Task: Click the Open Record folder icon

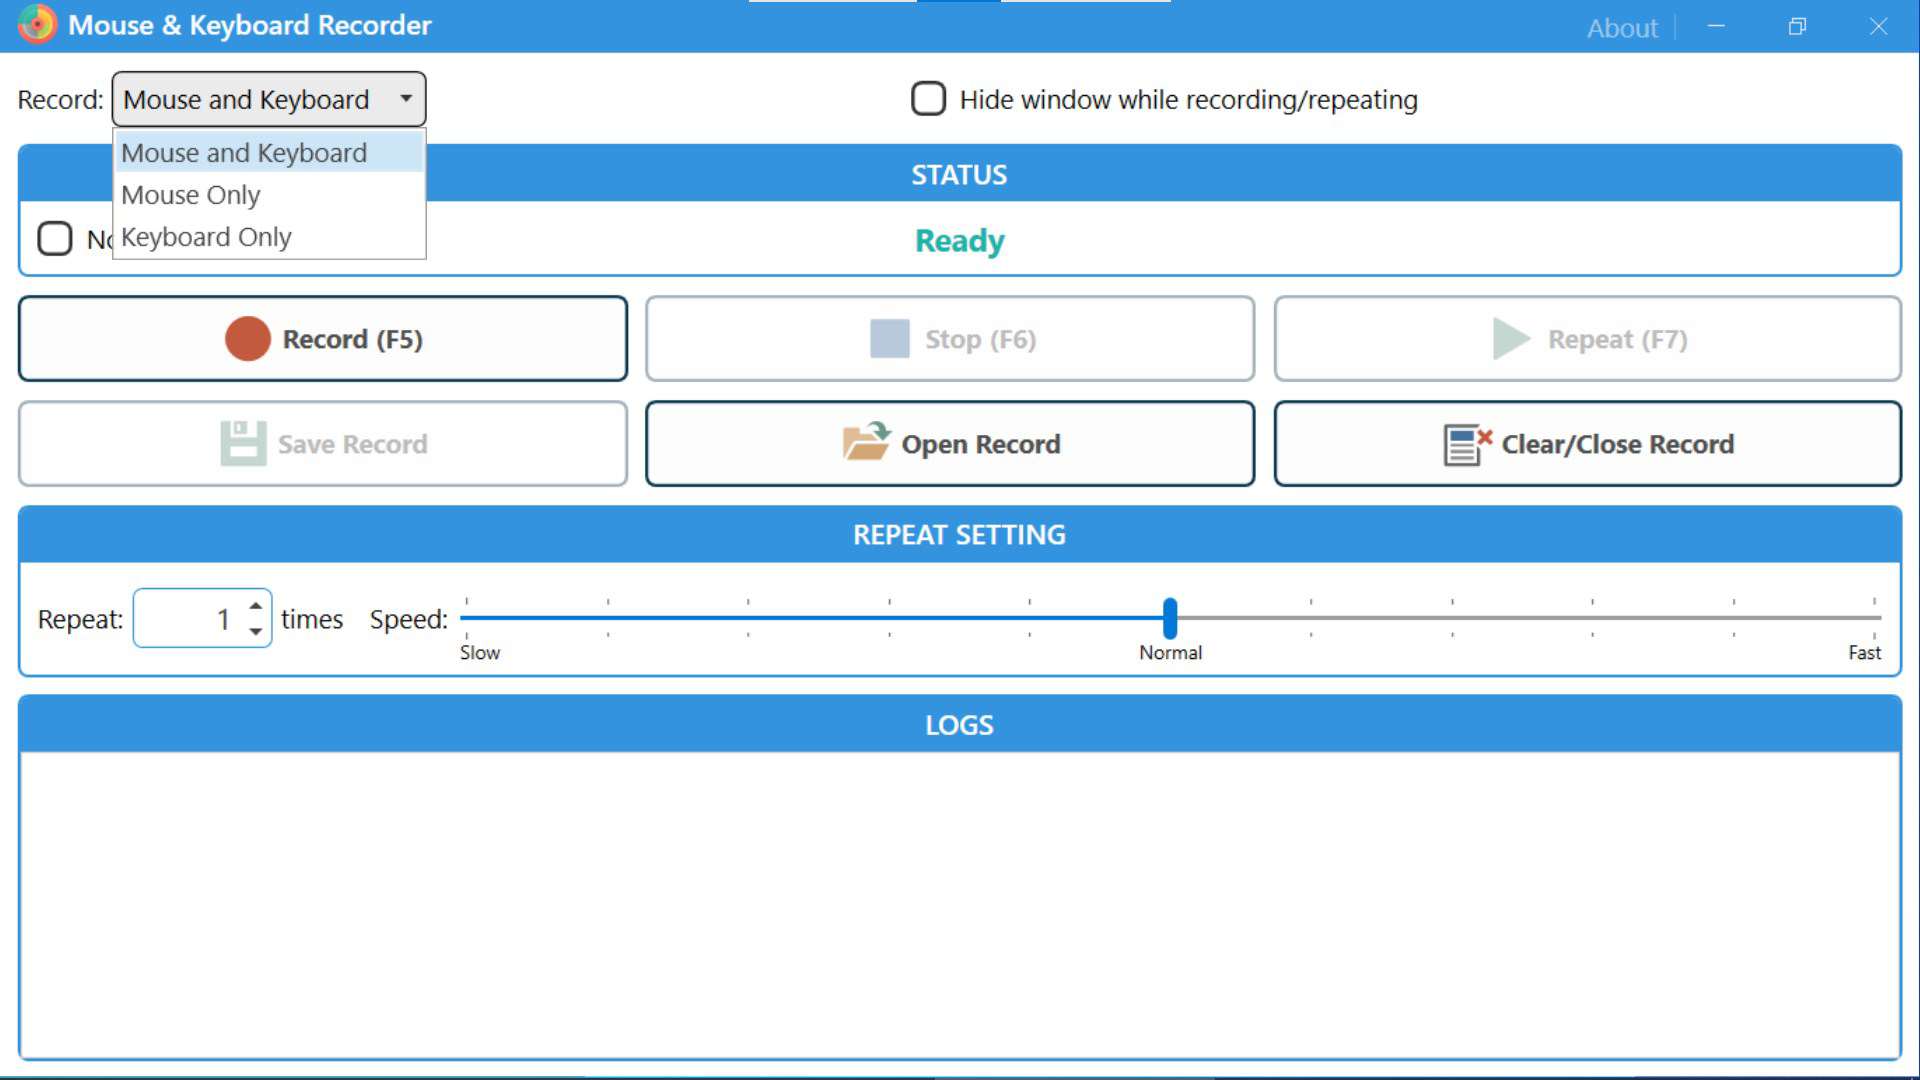Action: (x=864, y=443)
